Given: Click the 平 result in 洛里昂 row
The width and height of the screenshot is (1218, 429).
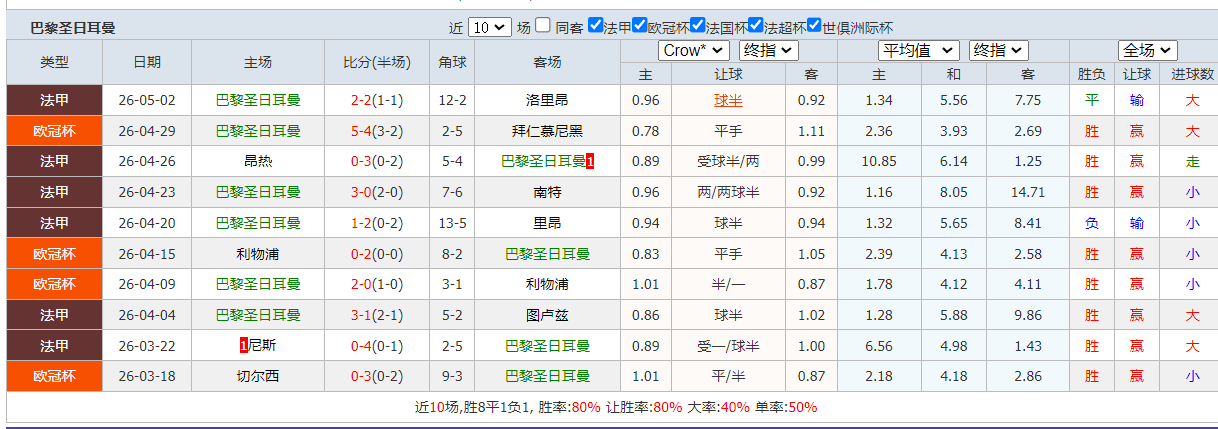Looking at the screenshot, I should [1091, 100].
